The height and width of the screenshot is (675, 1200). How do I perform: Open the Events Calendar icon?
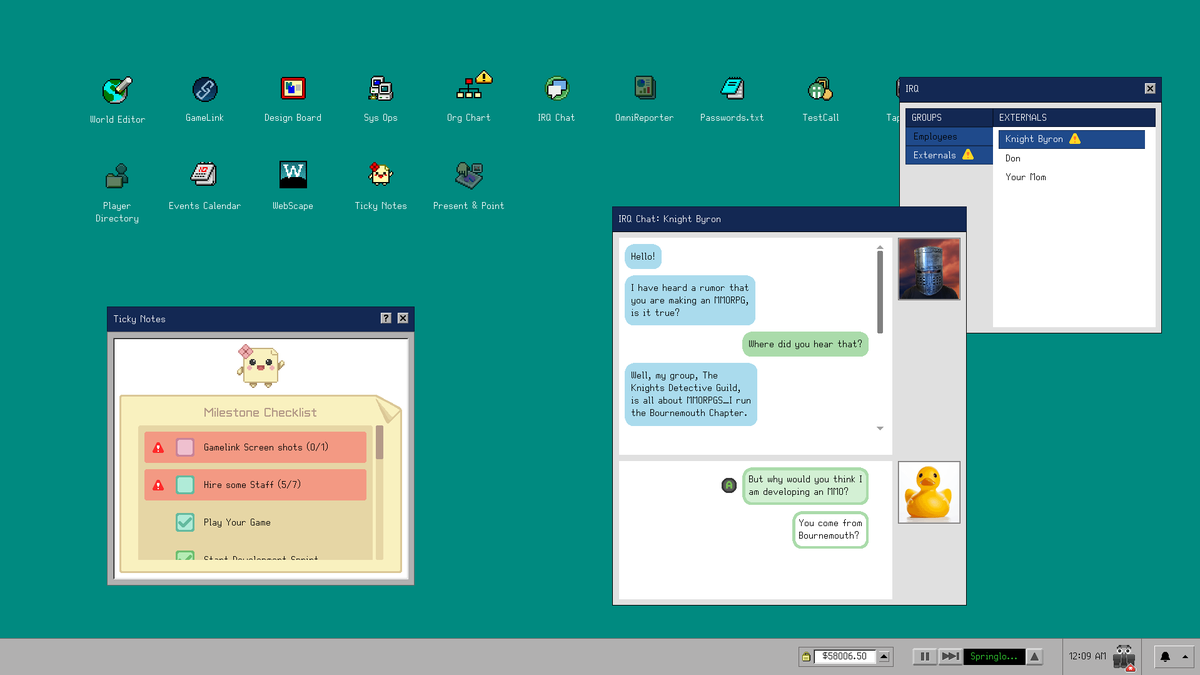point(205,175)
